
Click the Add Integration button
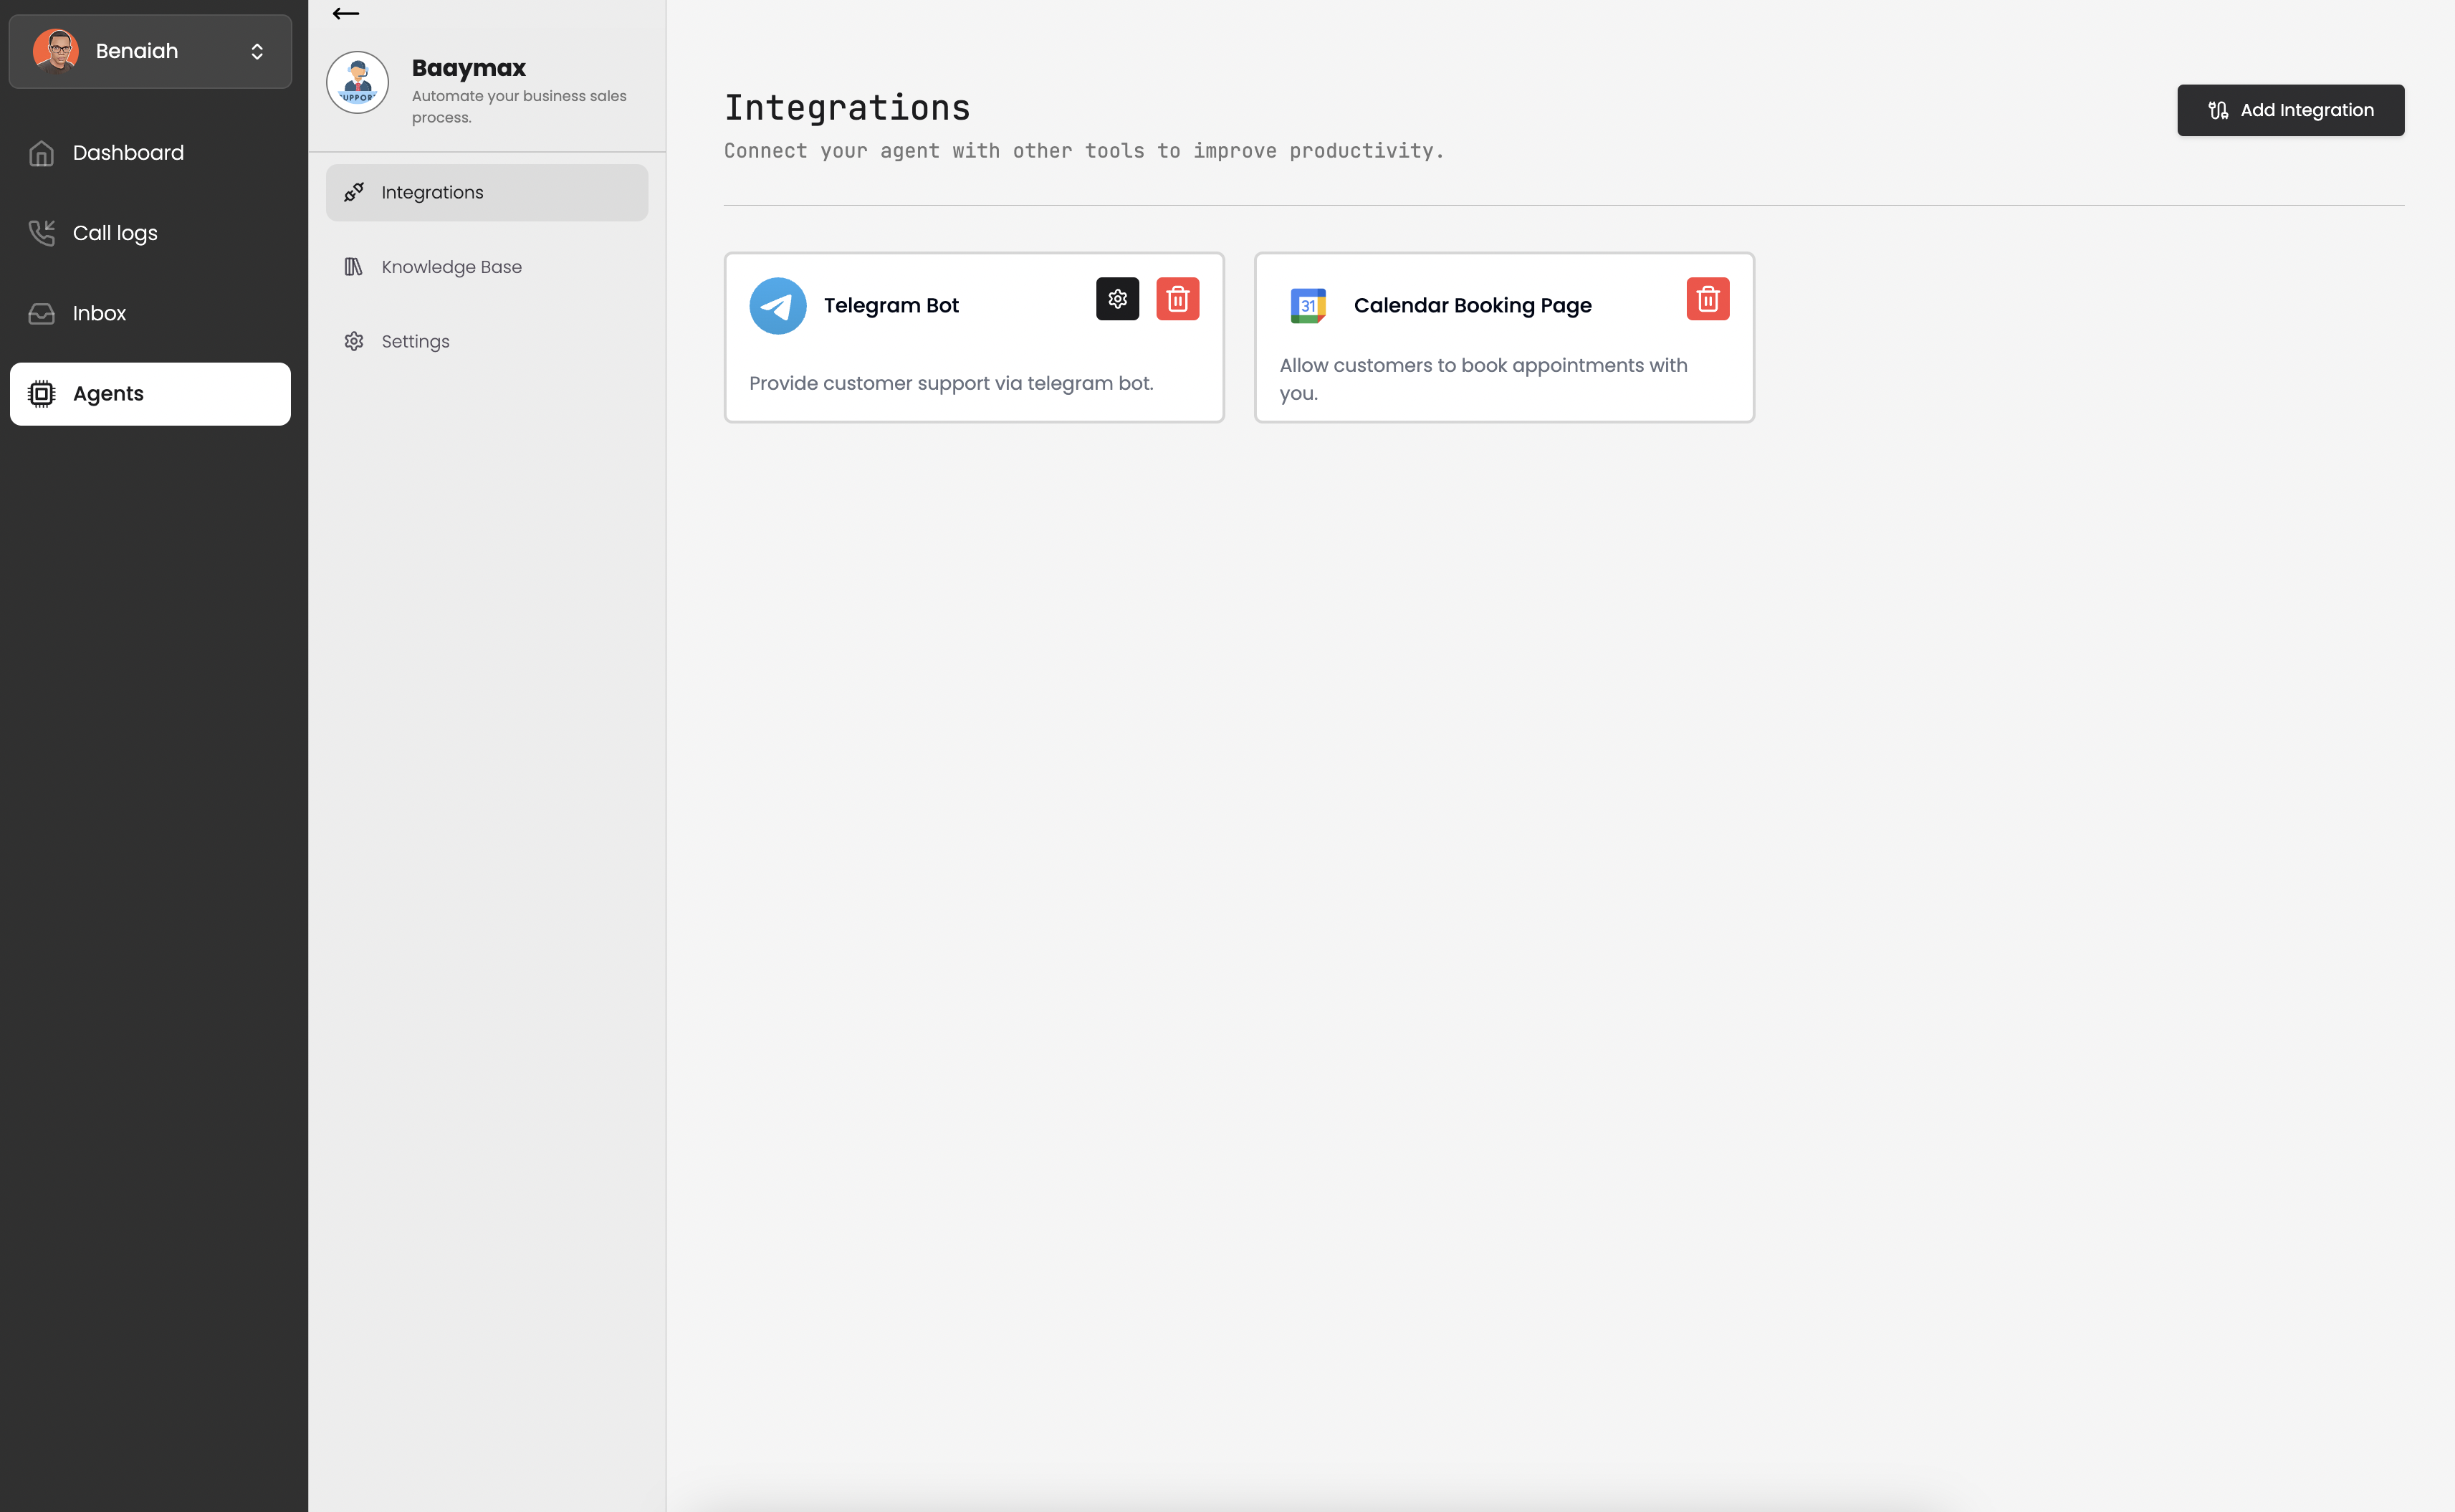tap(2290, 110)
